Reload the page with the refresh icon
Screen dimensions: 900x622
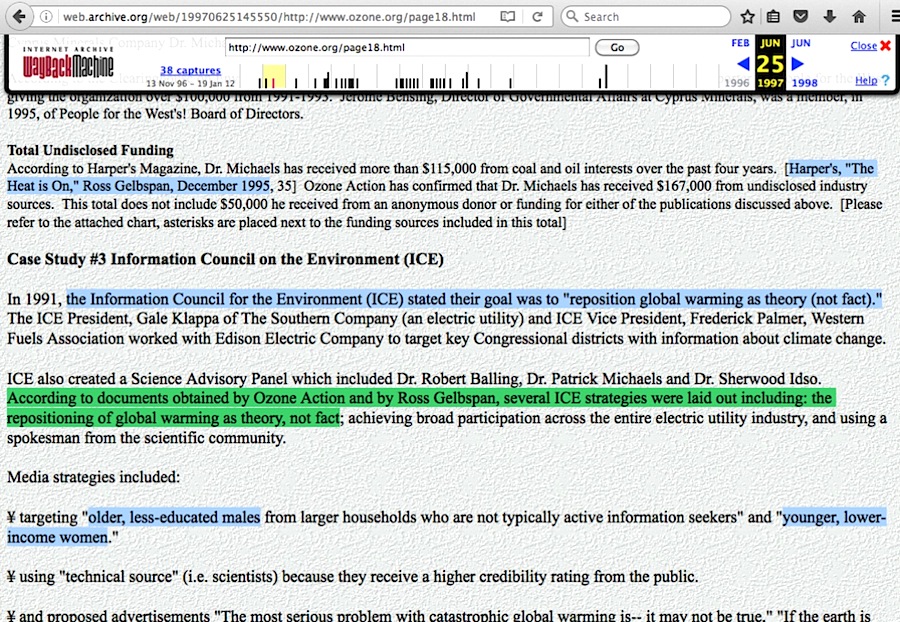pos(537,17)
